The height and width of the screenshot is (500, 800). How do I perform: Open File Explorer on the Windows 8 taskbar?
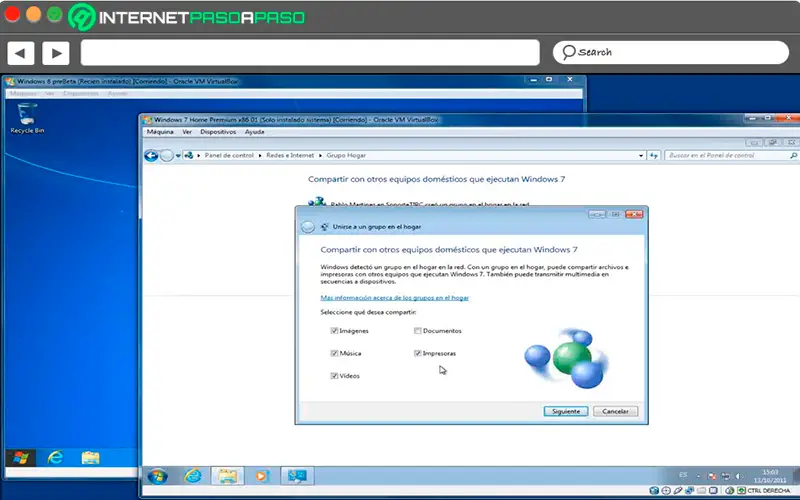click(90, 458)
